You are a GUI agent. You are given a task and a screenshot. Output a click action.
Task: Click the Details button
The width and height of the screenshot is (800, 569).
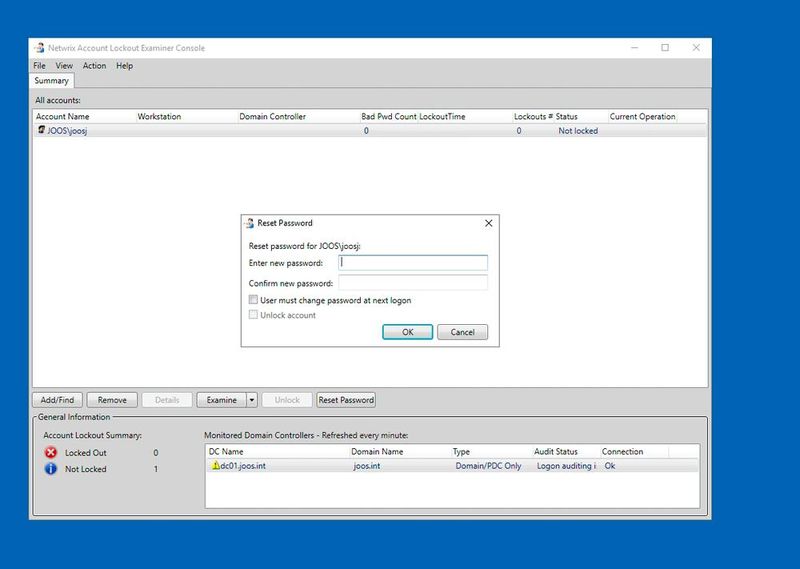[x=167, y=400]
